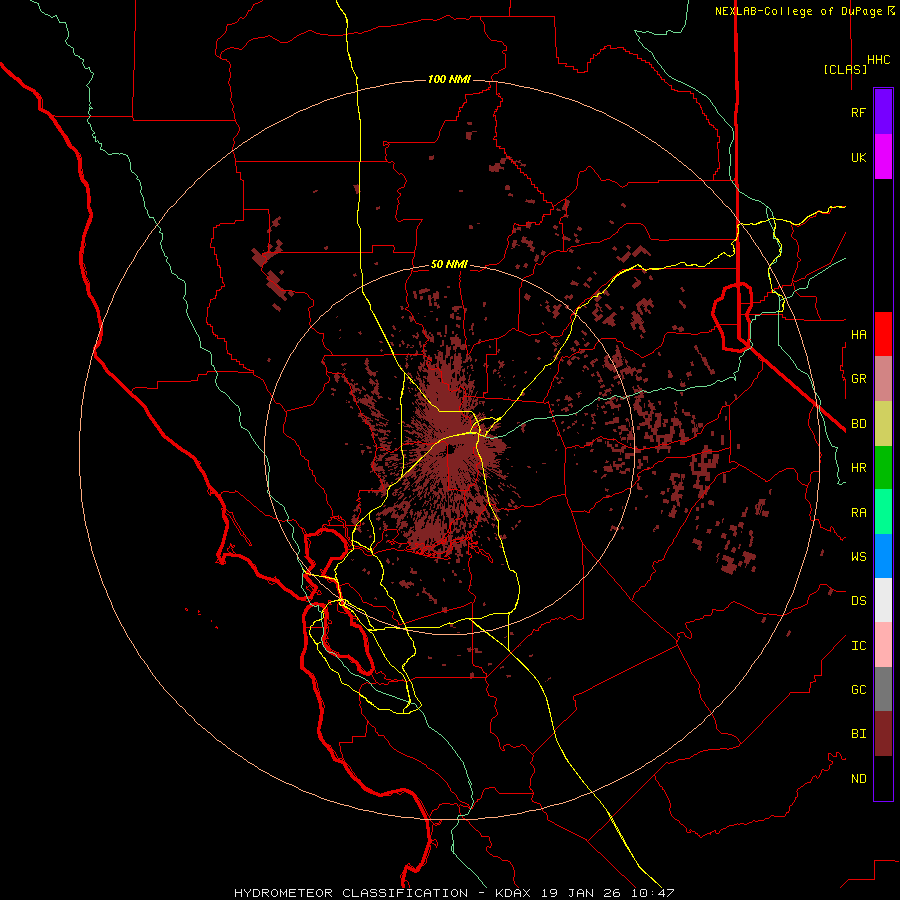
Task: Click the UK magenta legend swatch
Action: point(883,157)
